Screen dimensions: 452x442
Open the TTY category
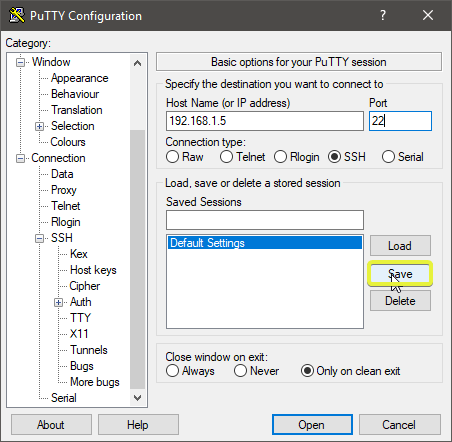[80, 318]
